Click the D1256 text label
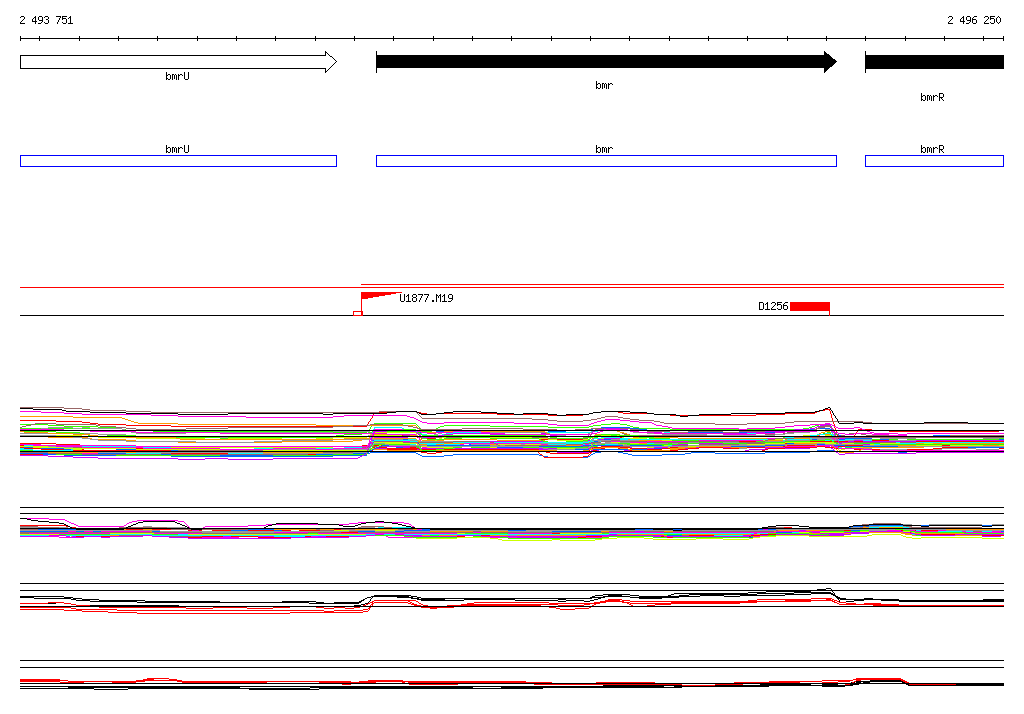 (x=773, y=306)
